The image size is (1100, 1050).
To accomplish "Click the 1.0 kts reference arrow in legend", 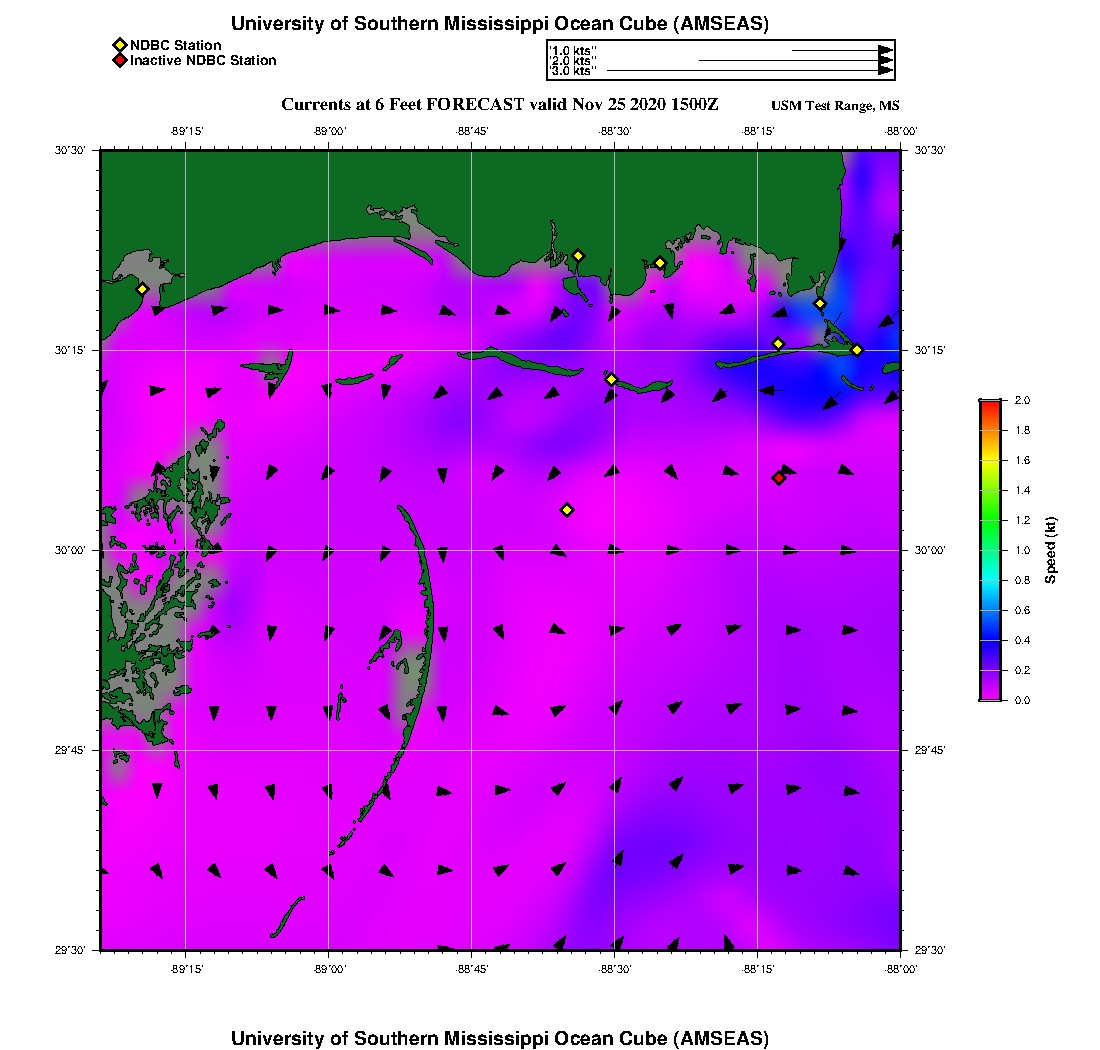I will click(840, 49).
